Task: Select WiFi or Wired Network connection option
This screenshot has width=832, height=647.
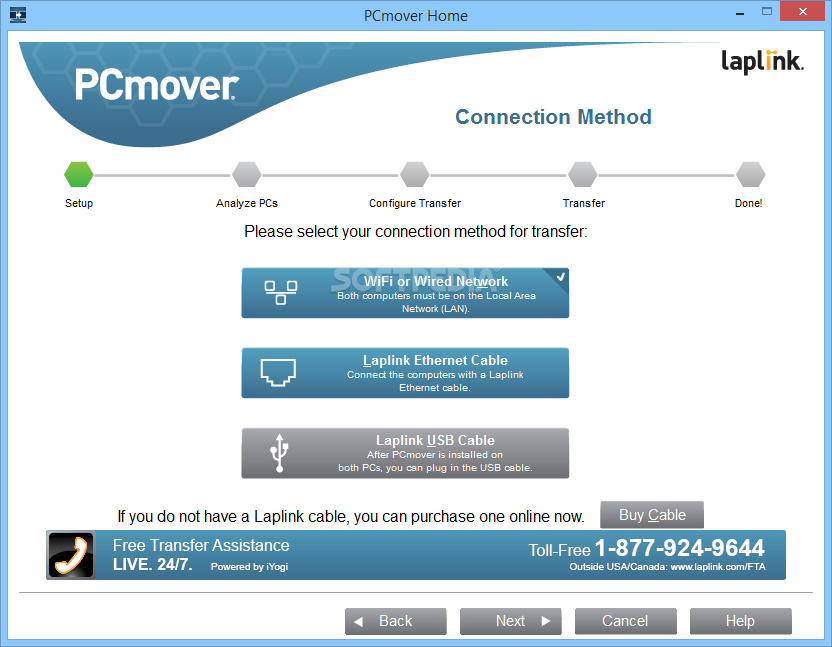Action: (x=405, y=293)
